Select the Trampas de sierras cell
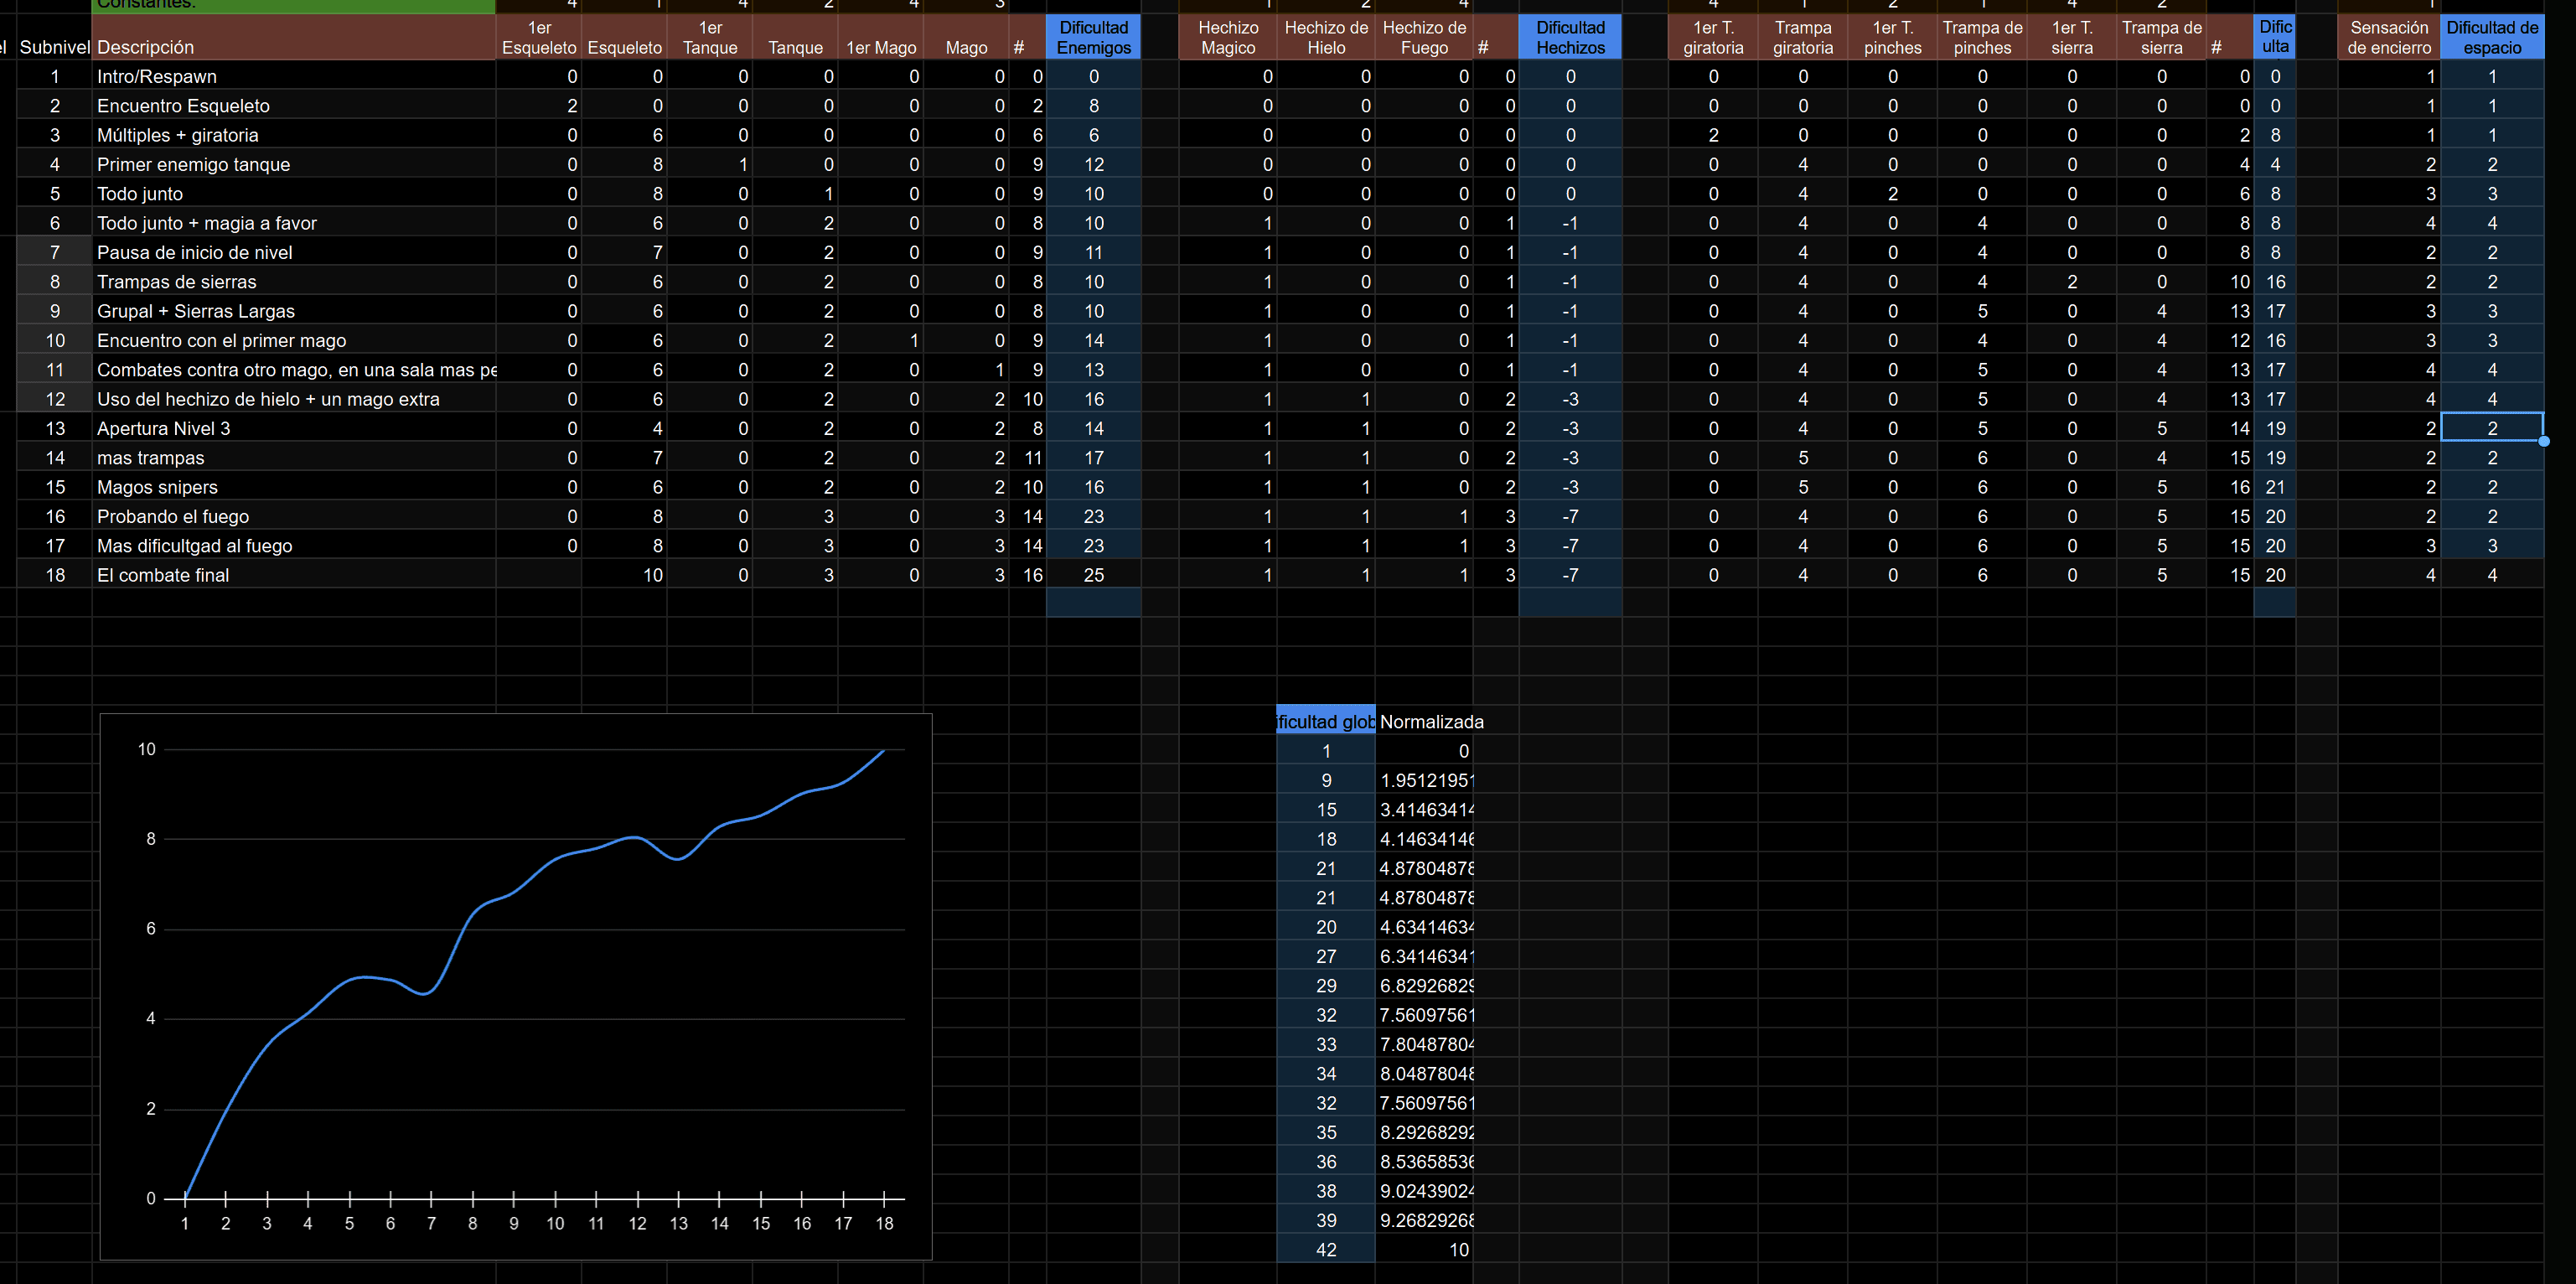This screenshot has width=2576, height=1284. 293,281
